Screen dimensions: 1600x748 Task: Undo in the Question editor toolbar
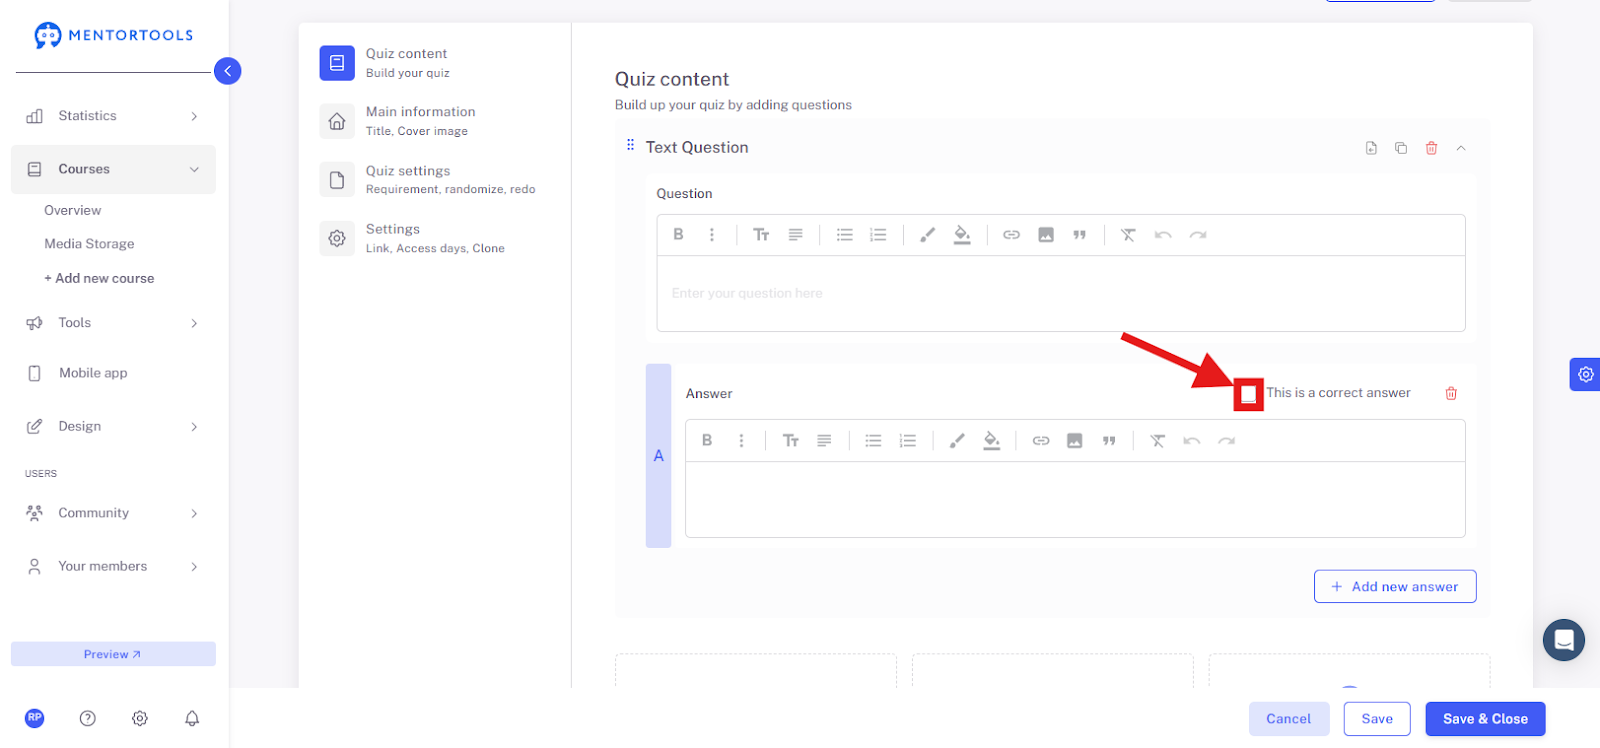pos(1163,235)
